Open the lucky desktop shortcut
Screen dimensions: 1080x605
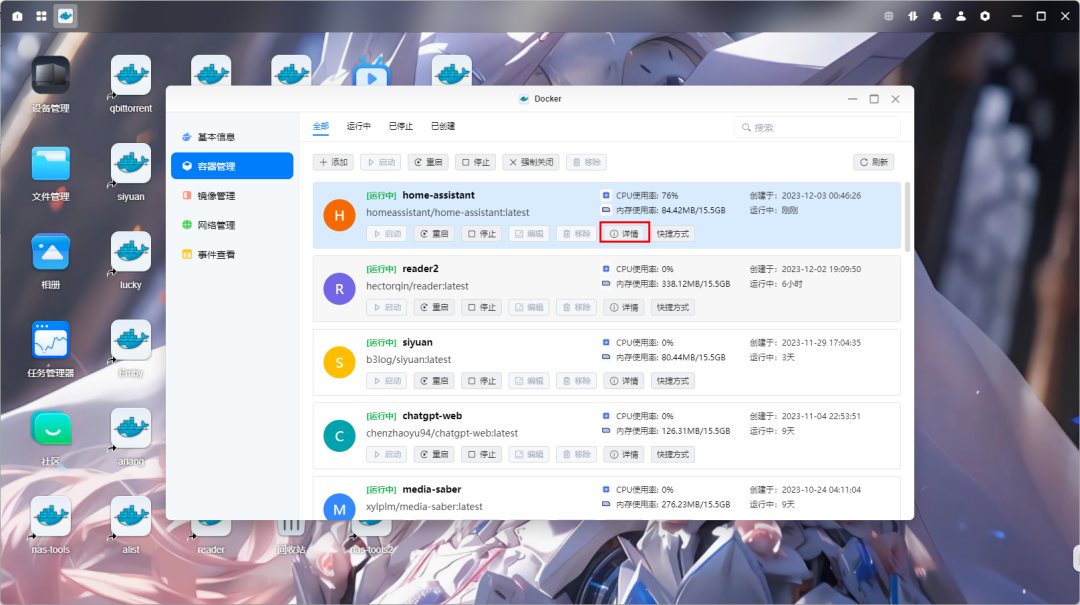point(130,252)
